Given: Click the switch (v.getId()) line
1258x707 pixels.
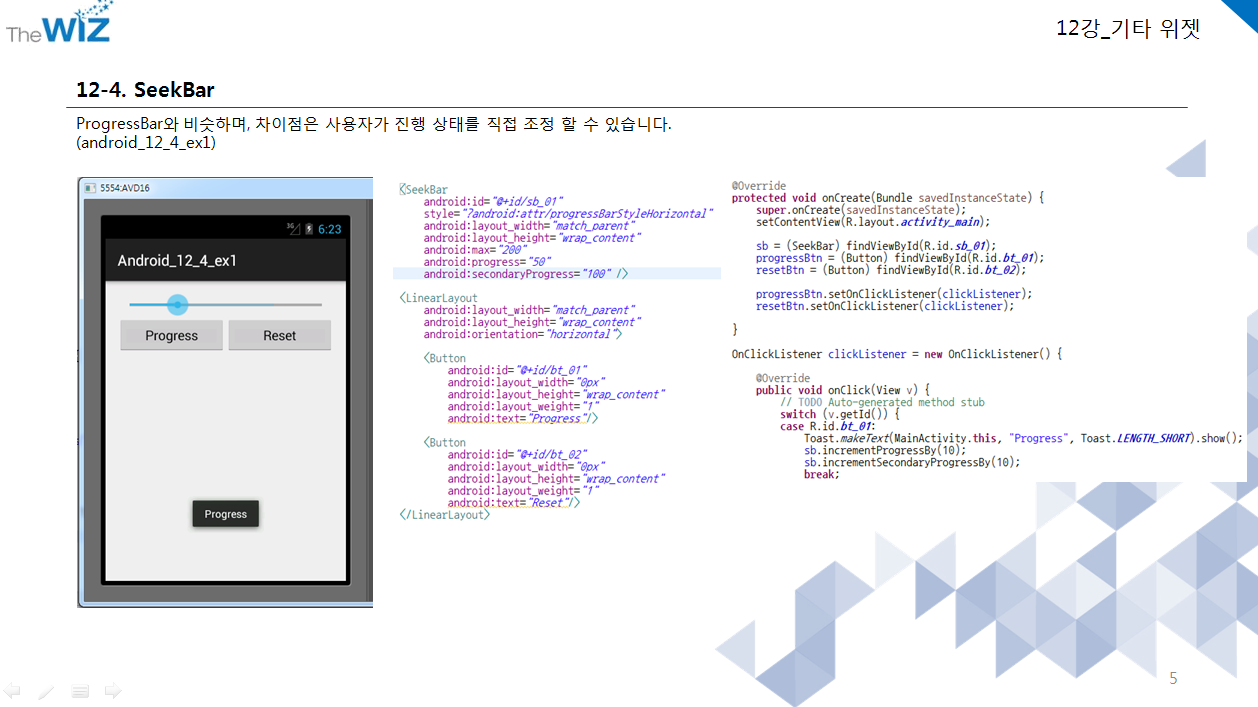Looking at the screenshot, I should [840, 414].
